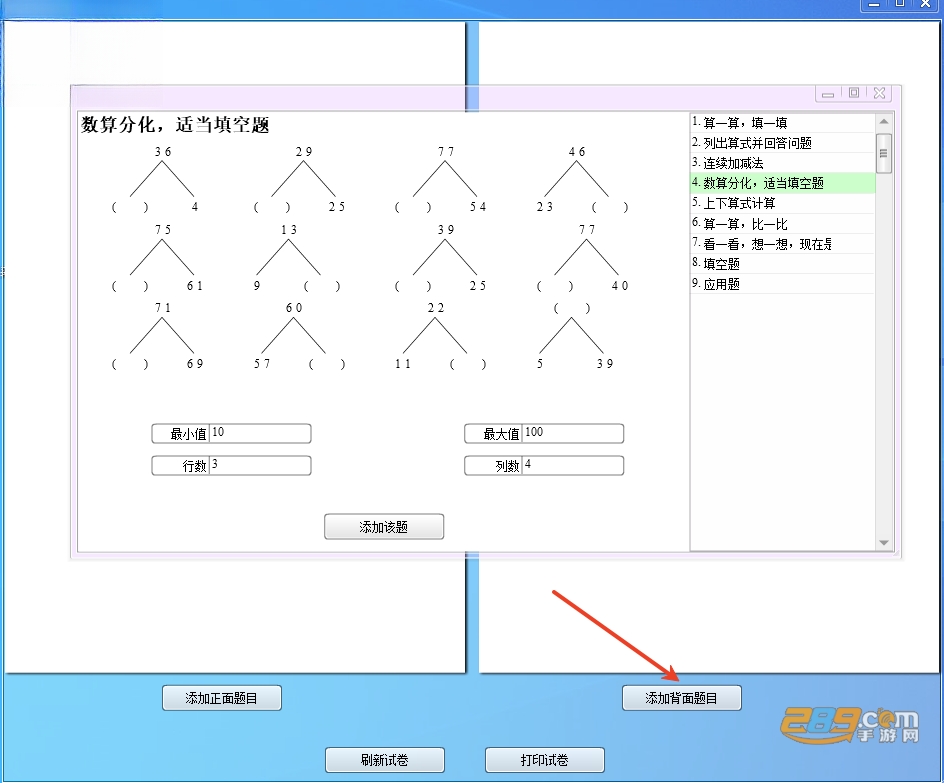Click the number 57 in preview
Screen dimensions: 944x783
262,364
